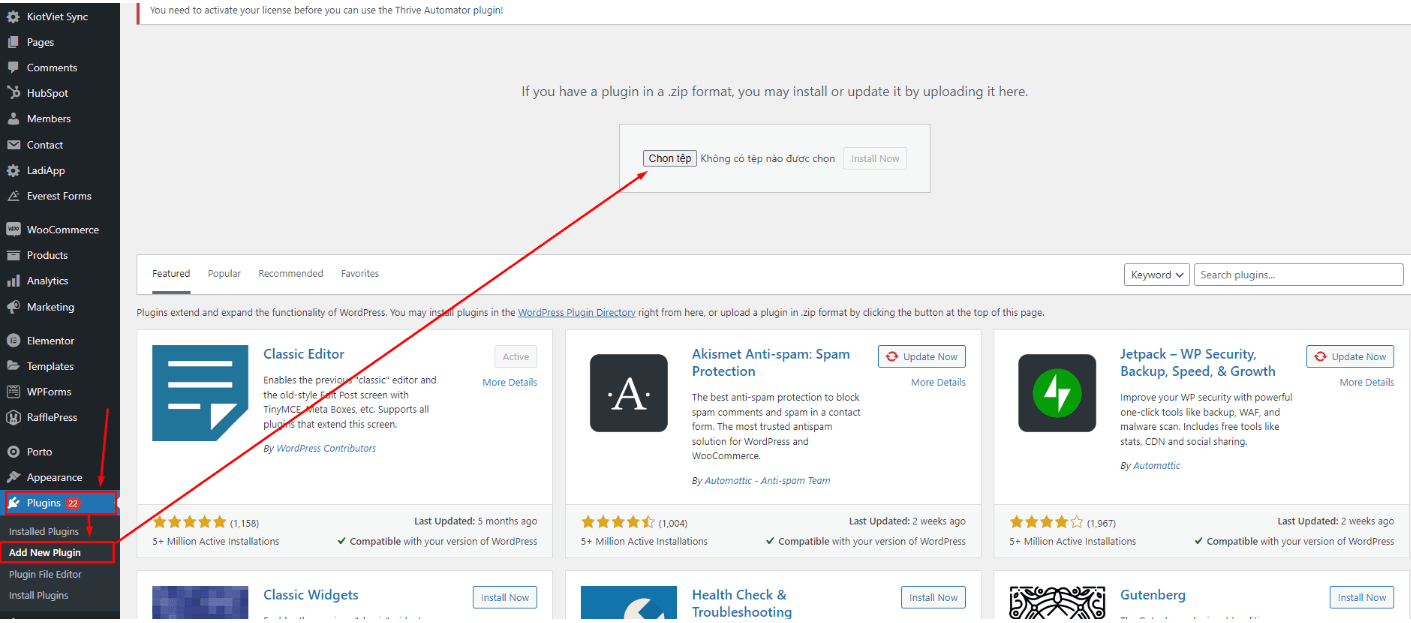This screenshot has height=623, width=1411.
Task: Switch to the Popular tab
Action: (x=224, y=274)
